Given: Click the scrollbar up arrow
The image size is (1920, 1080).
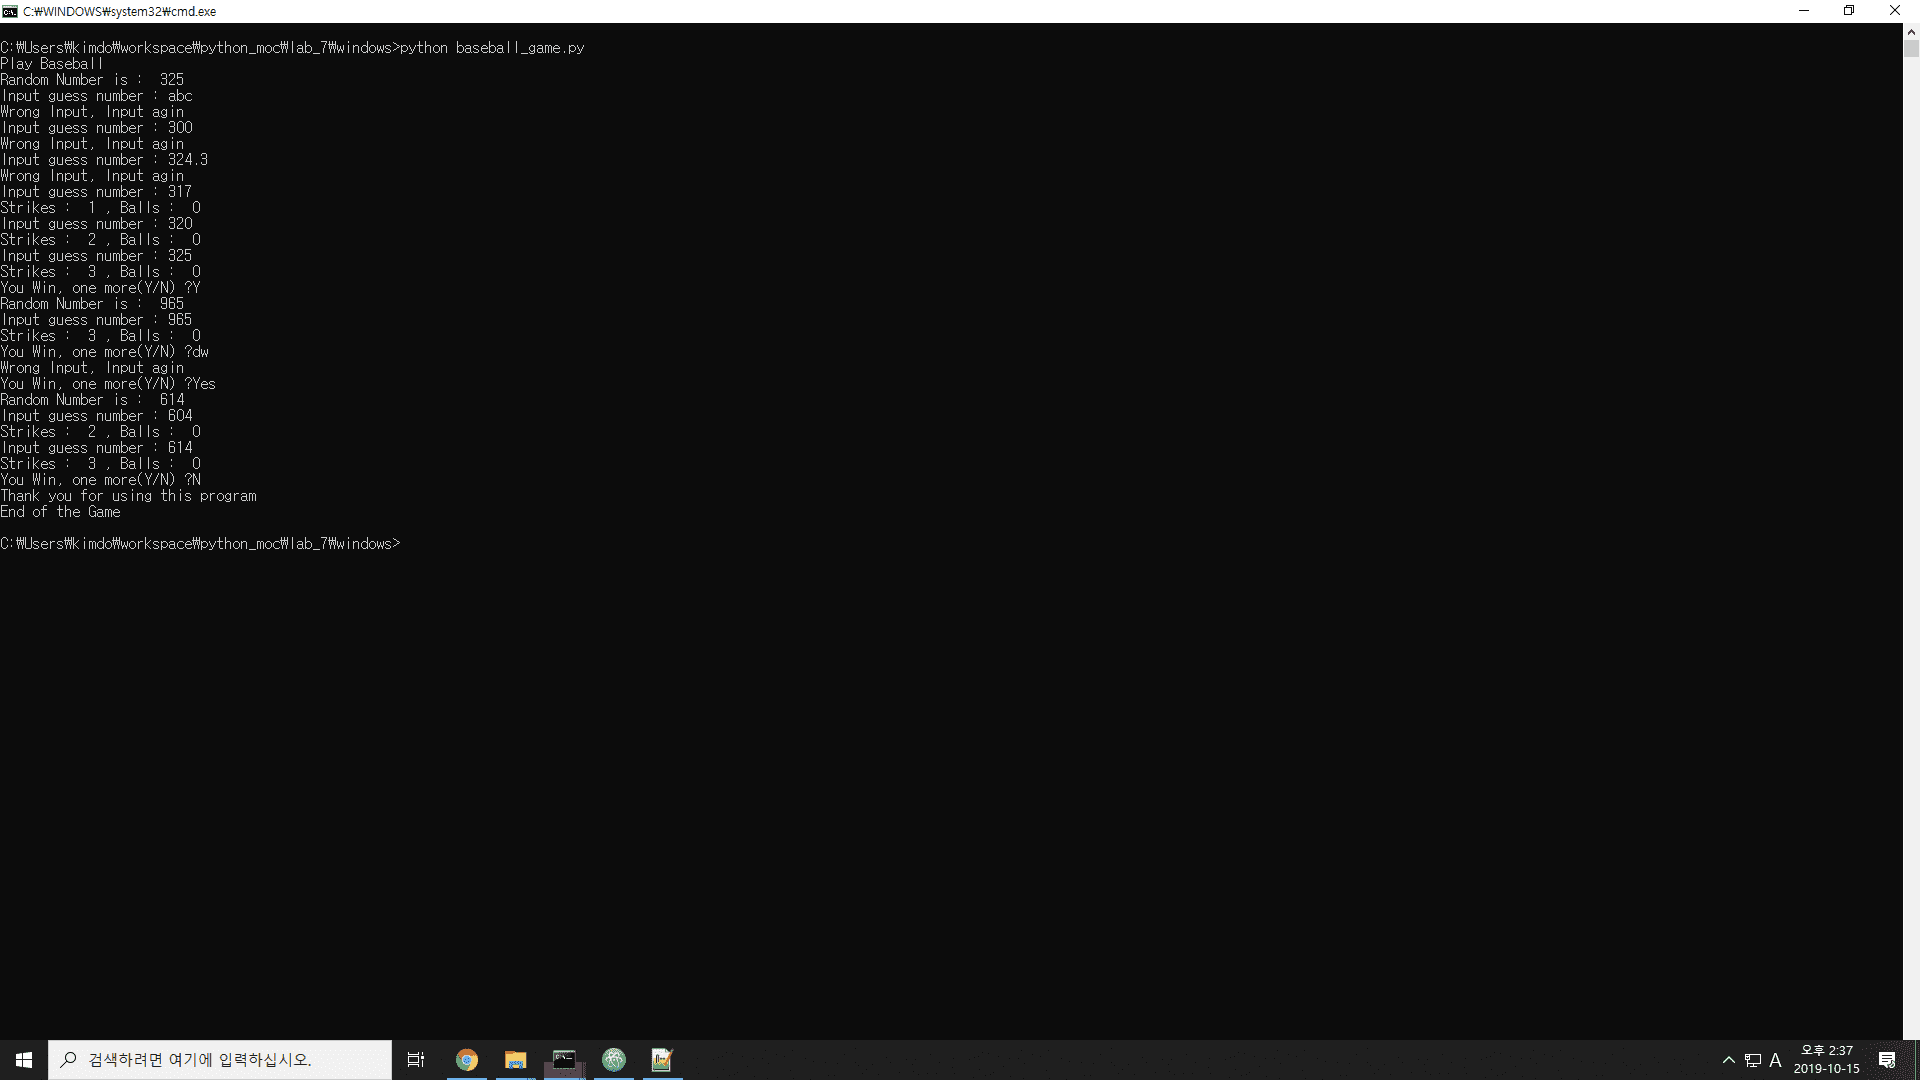Looking at the screenshot, I should 1911,31.
